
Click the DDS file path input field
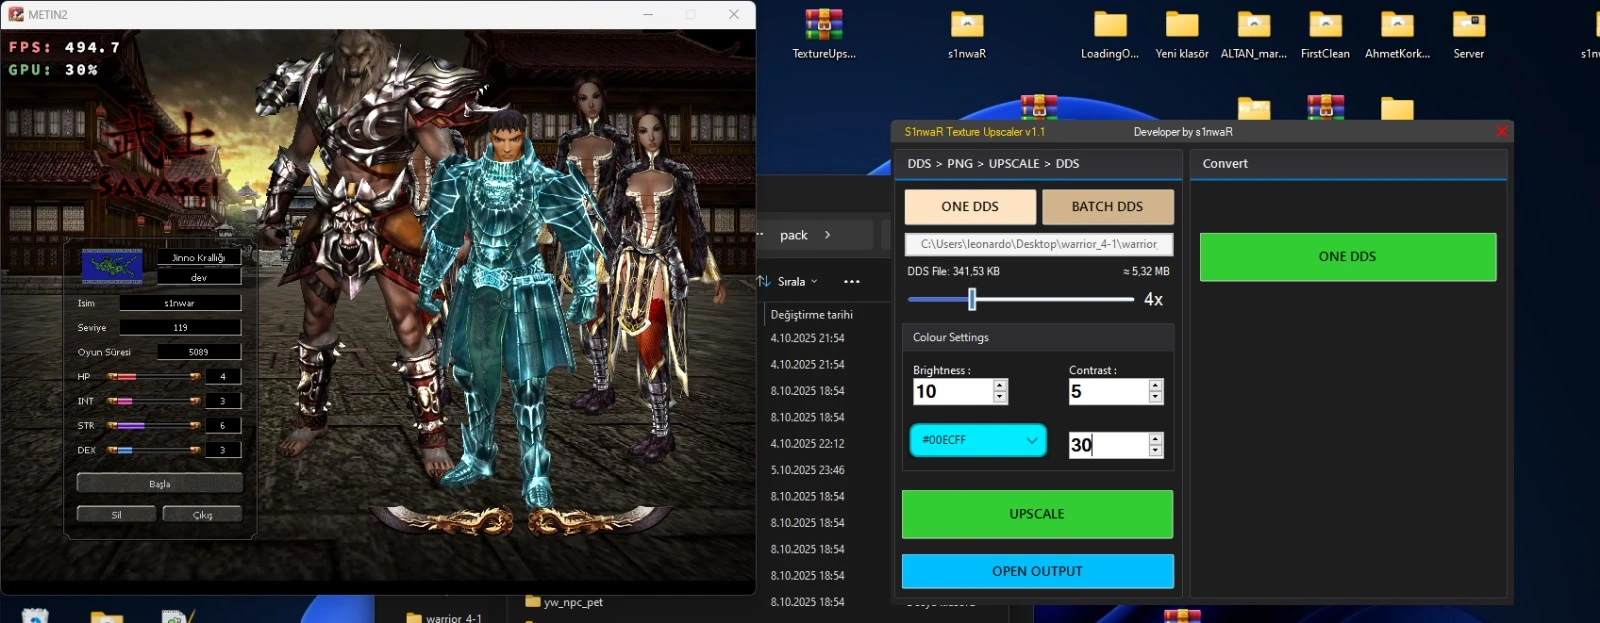coord(1038,244)
